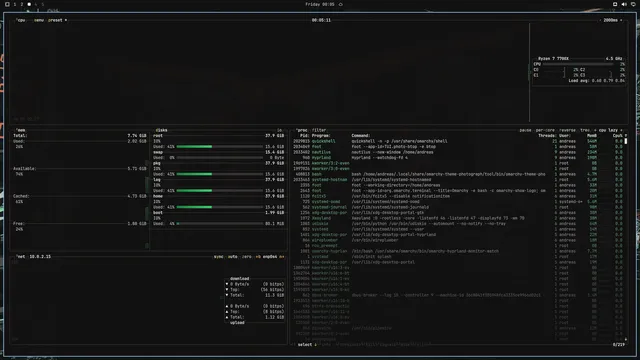
Task: Toggle net auto scaling
Action: (233, 257)
